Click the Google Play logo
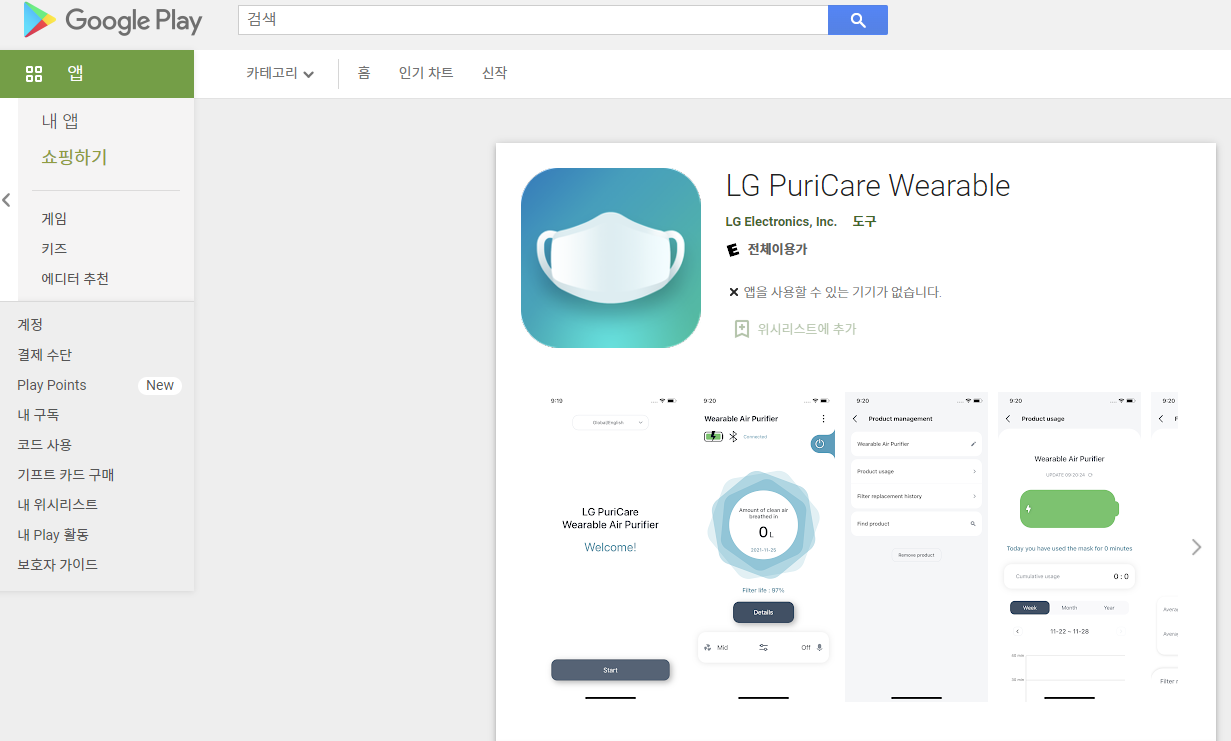The height and width of the screenshot is (741, 1231). (112, 20)
